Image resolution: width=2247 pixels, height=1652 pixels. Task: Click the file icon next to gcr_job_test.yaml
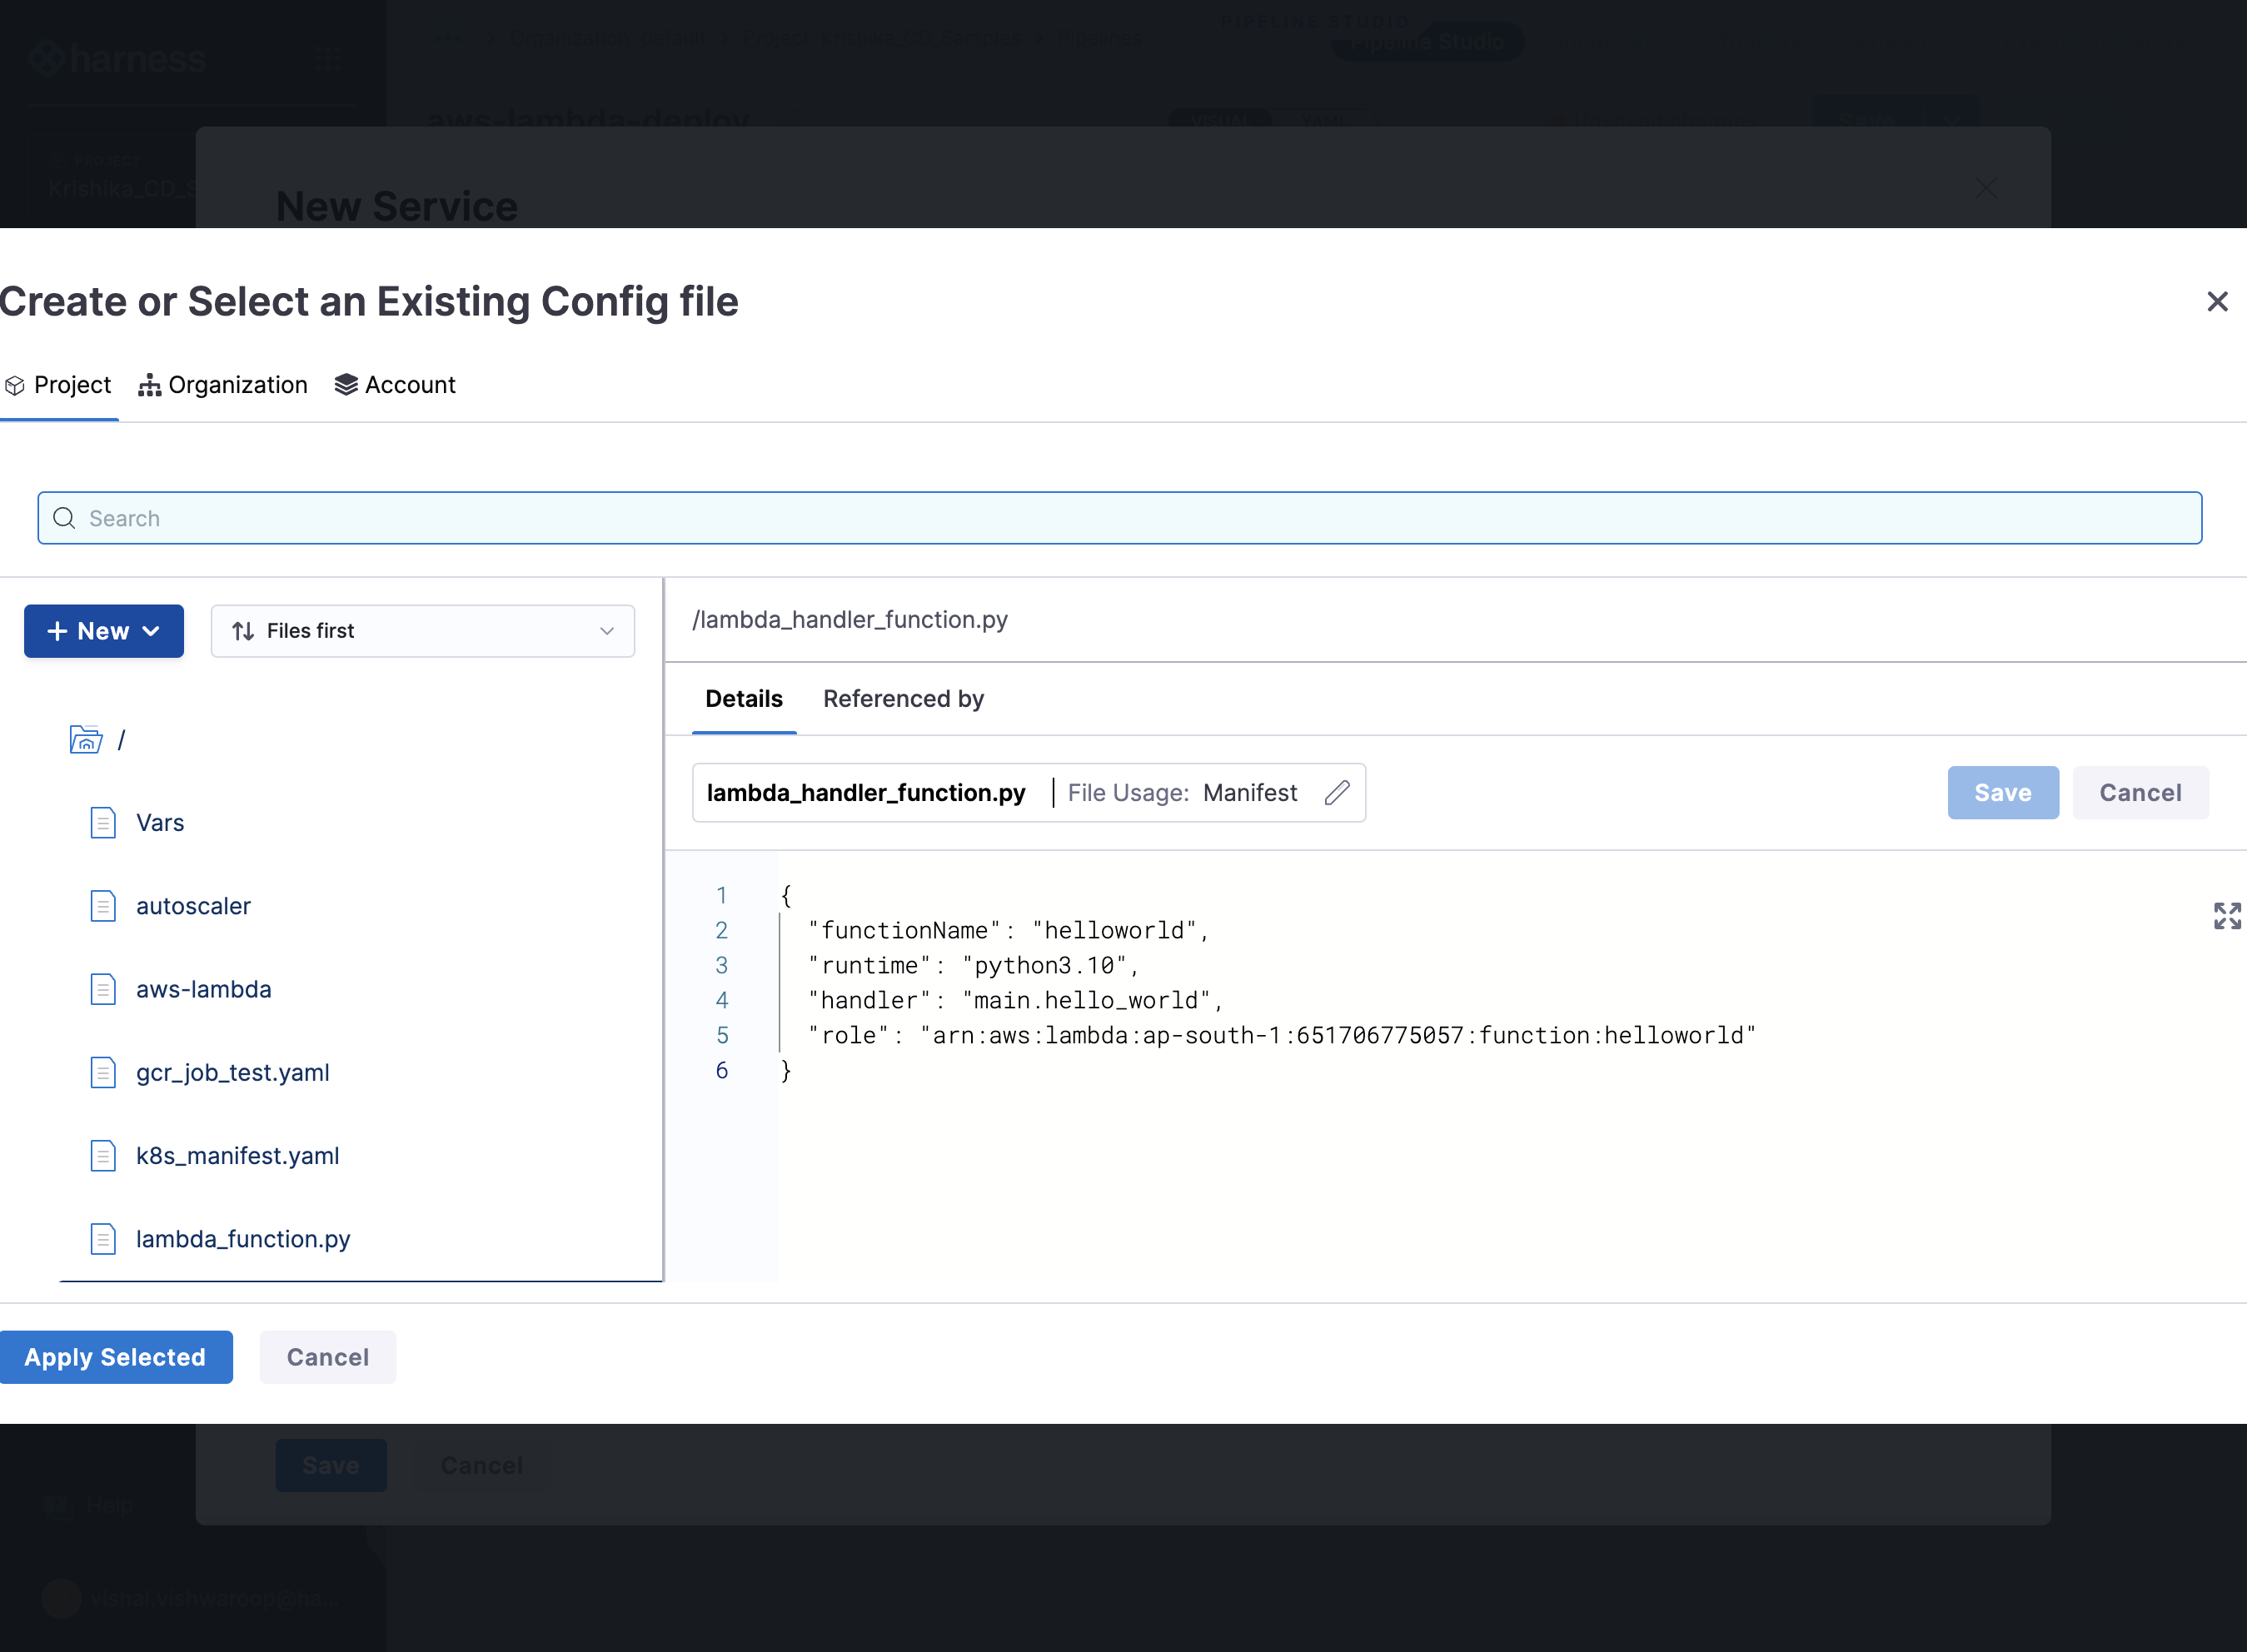coord(103,1072)
